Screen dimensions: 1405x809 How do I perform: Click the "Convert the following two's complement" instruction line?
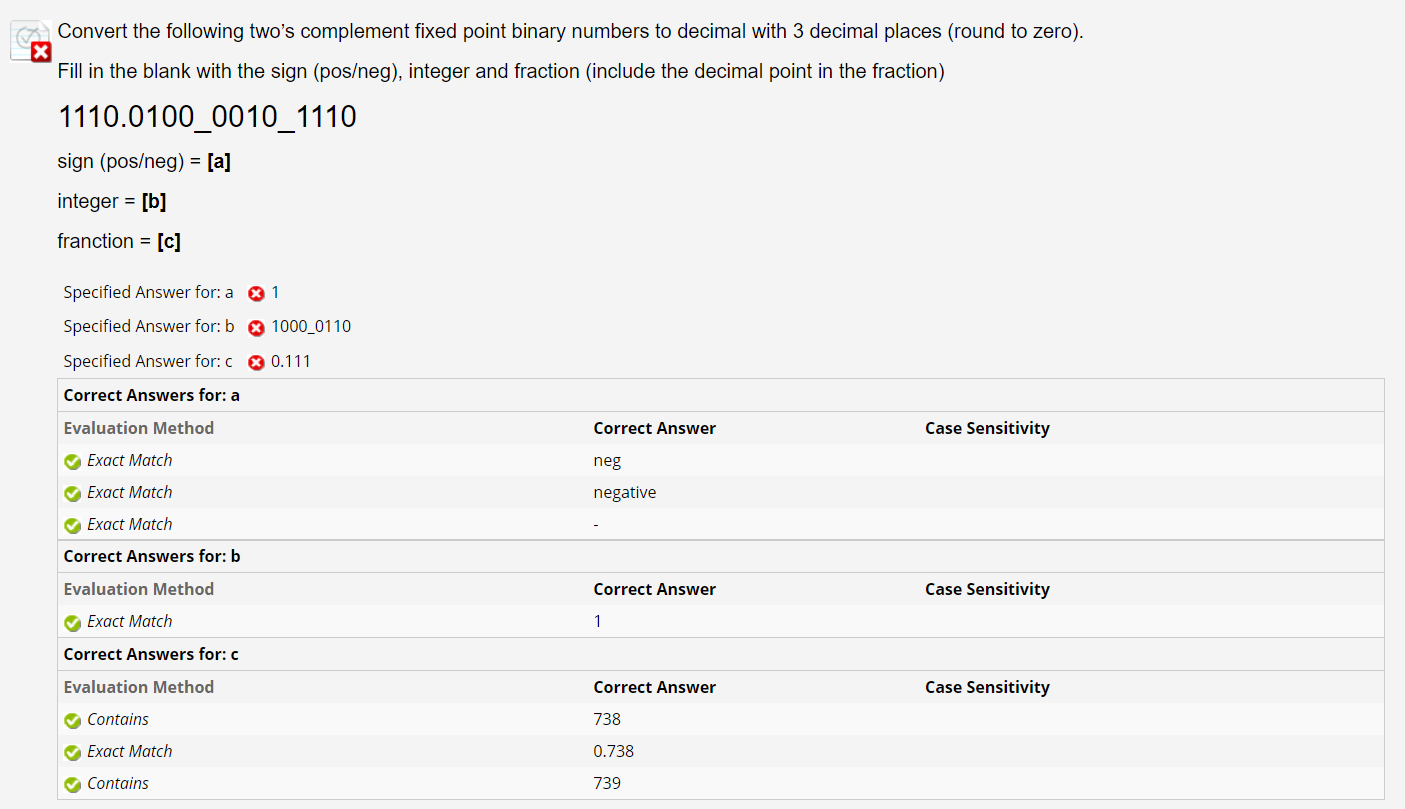(x=571, y=31)
